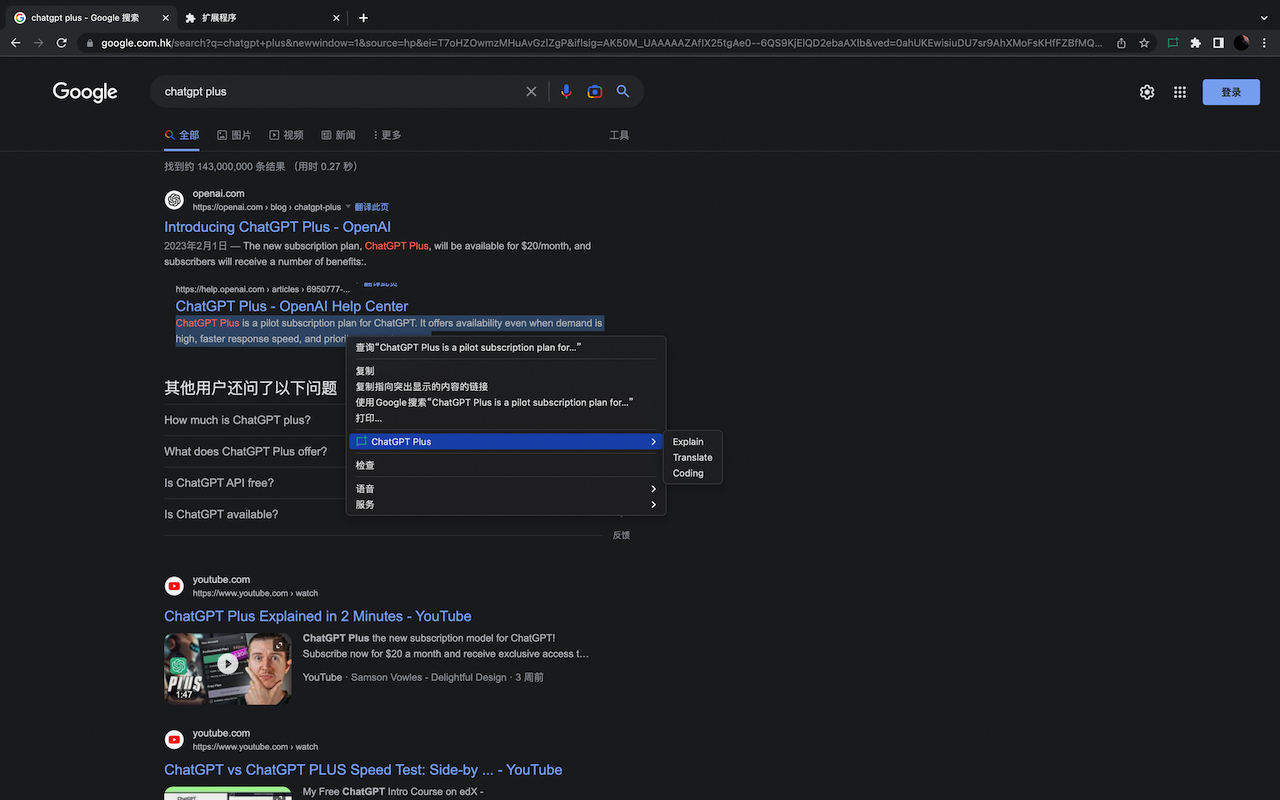Image resolution: width=1280 pixels, height=800 pixels.
Task: Open the arrow beside openai.com blog URL
Action: (x=348, y=207)
